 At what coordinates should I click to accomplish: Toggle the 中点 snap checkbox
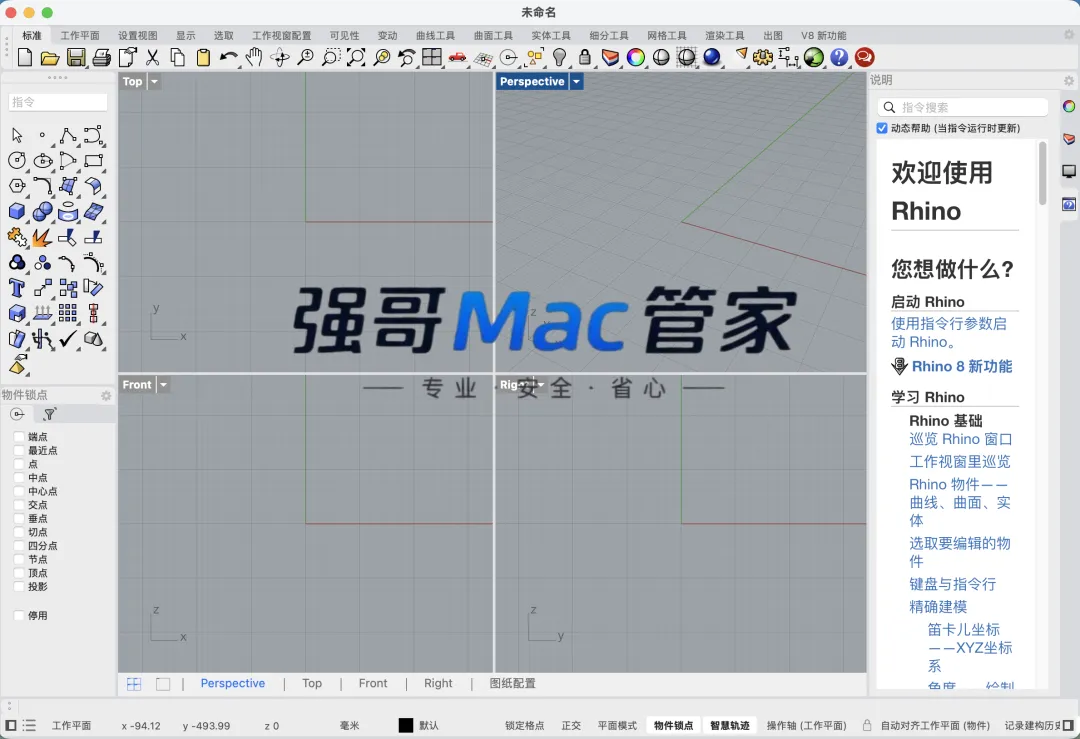tap(19, 477)
